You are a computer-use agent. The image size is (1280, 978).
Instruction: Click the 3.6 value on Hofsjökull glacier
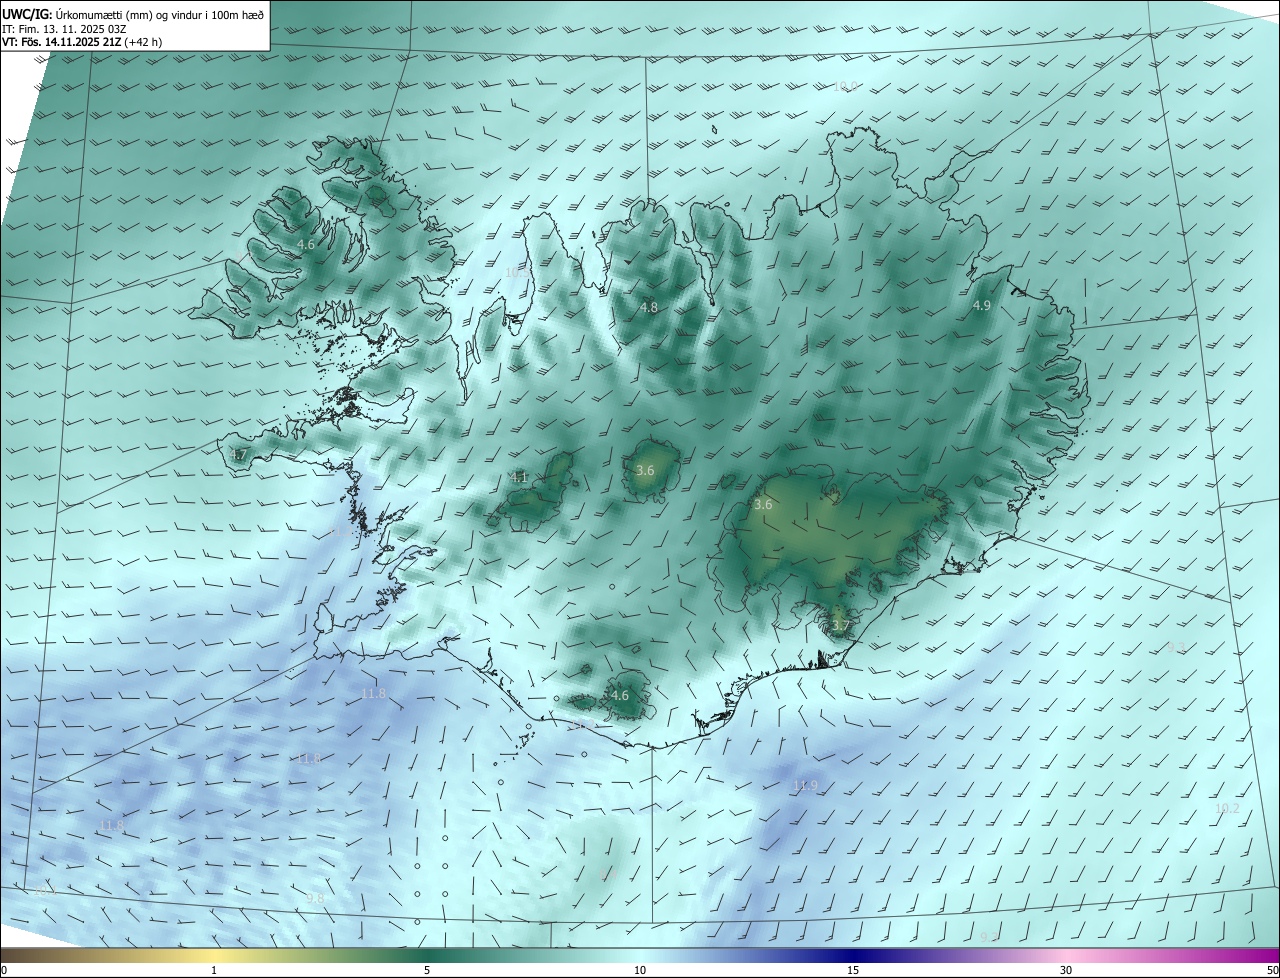pos(645,470)
